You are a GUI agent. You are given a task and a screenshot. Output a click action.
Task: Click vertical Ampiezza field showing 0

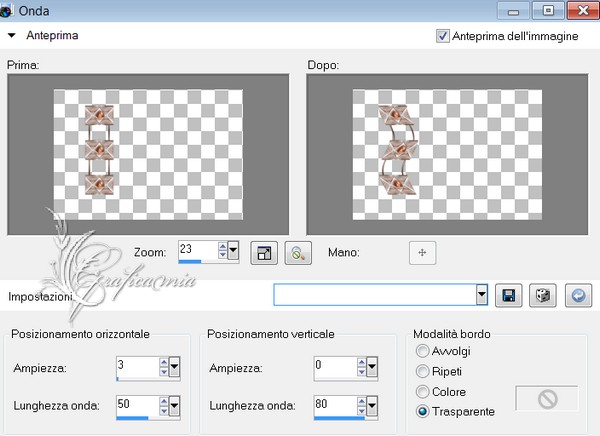[x=336, y=366]
